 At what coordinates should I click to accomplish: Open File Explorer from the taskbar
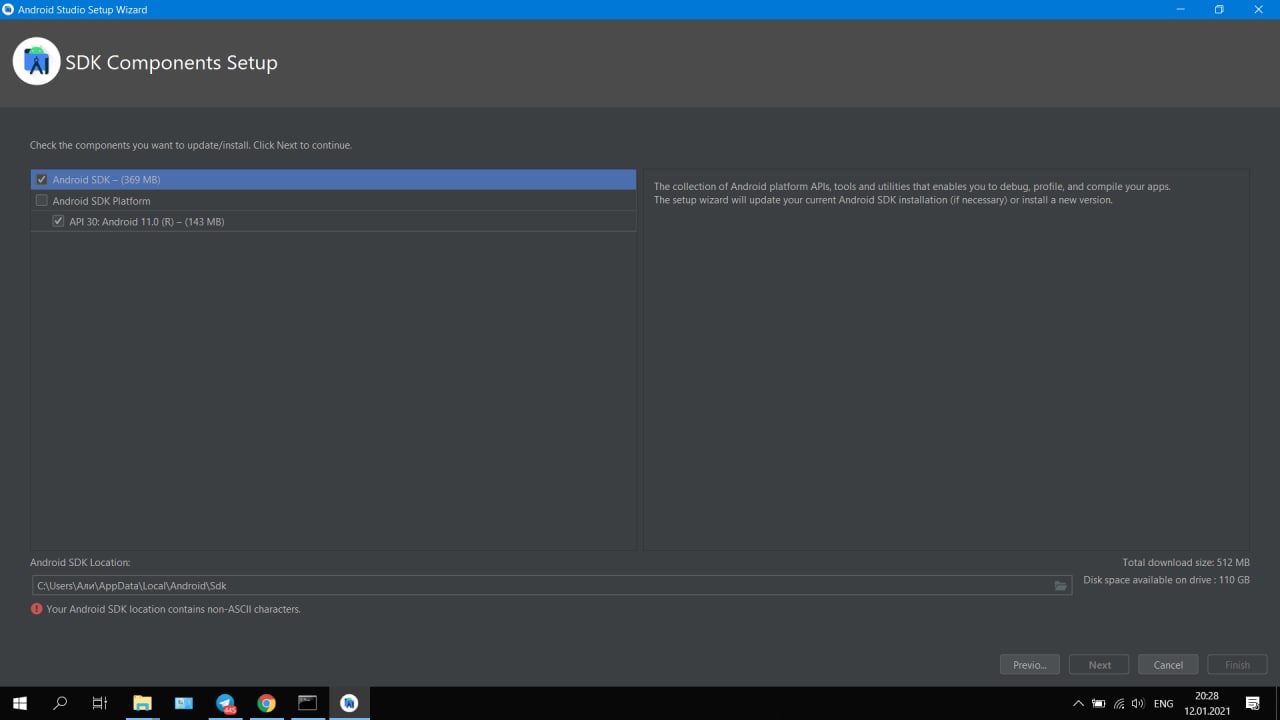click(x=142, y=703)
